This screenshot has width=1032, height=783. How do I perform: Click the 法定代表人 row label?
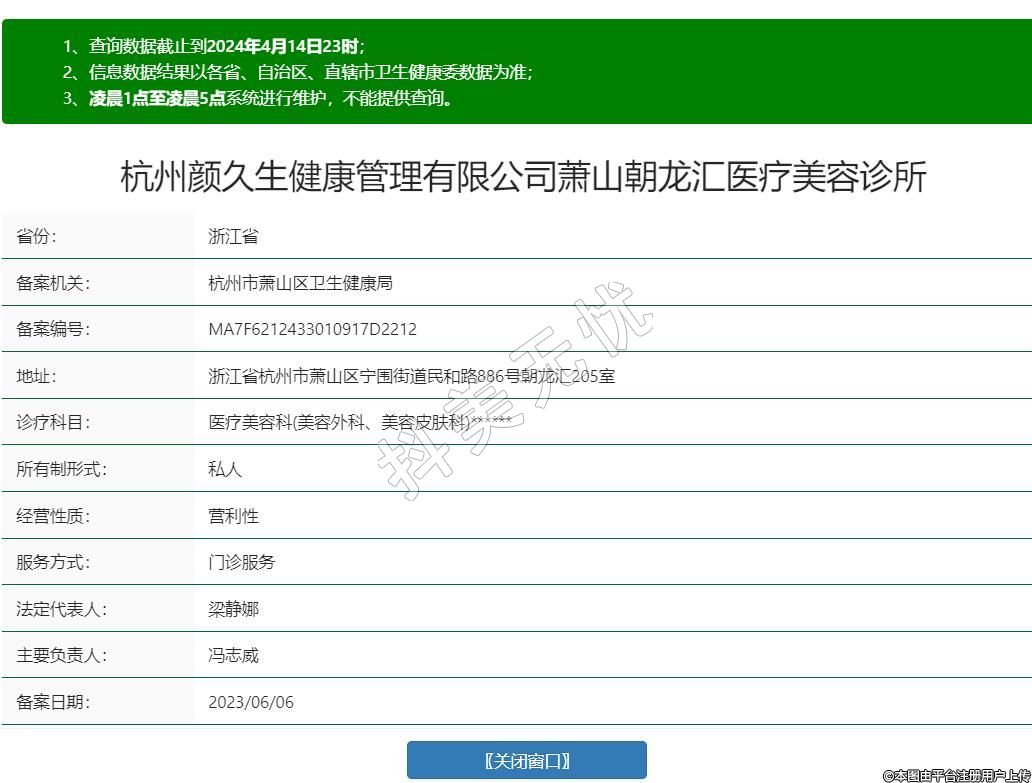61,609
